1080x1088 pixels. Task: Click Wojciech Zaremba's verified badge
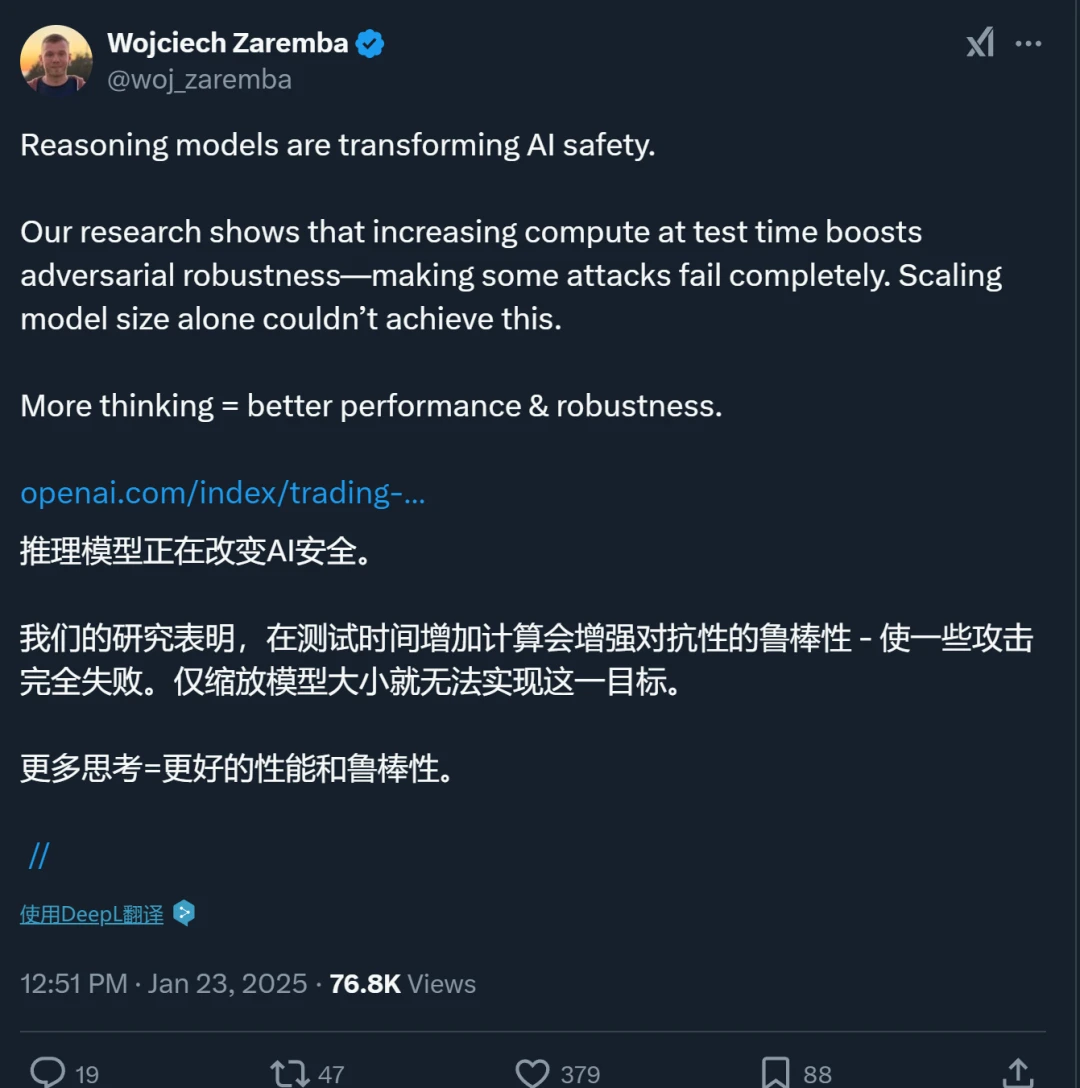[369, 43]
